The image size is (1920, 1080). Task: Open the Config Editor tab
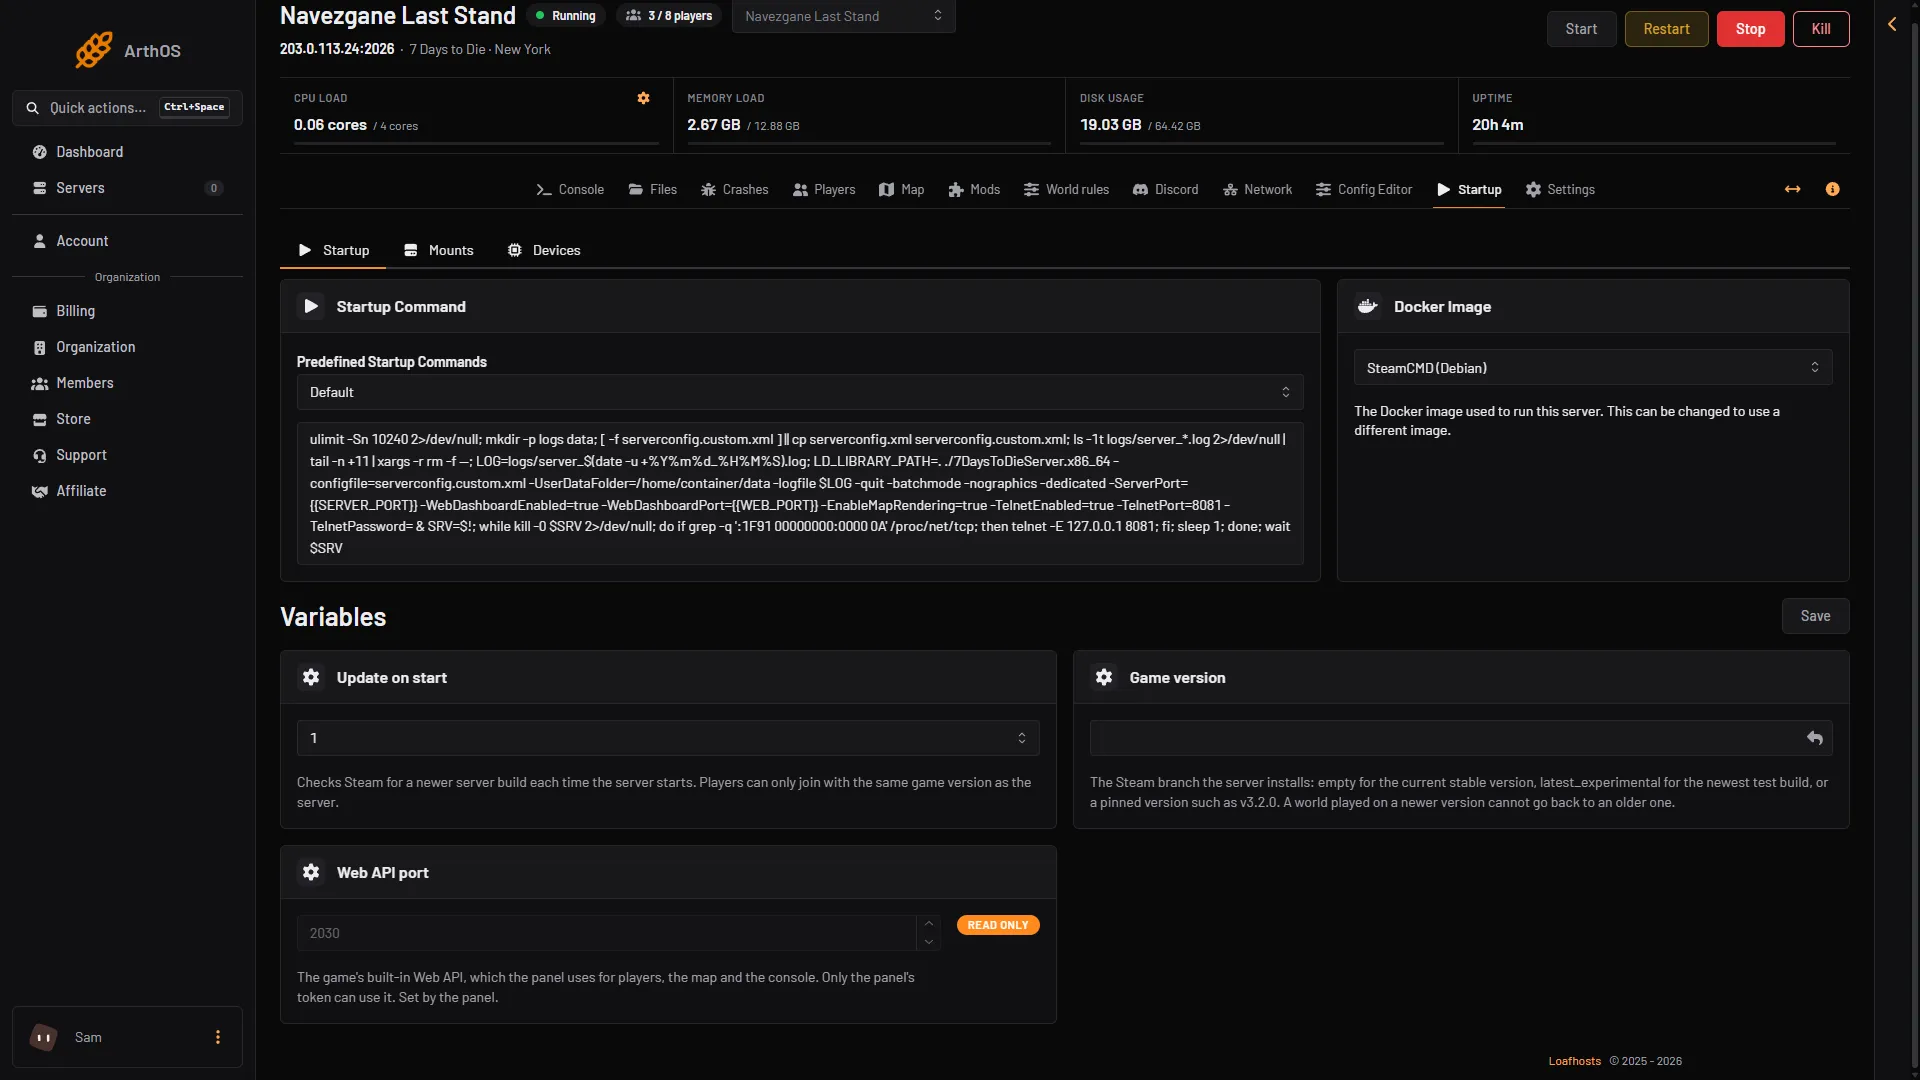[x=1364, y=189]
